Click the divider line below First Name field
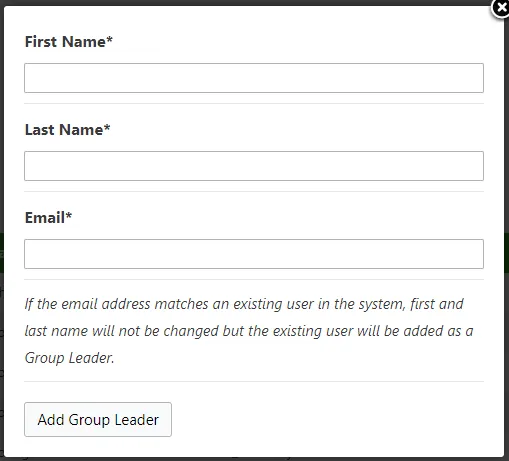Viewport: 509px width, 461px height. [254, 103]
